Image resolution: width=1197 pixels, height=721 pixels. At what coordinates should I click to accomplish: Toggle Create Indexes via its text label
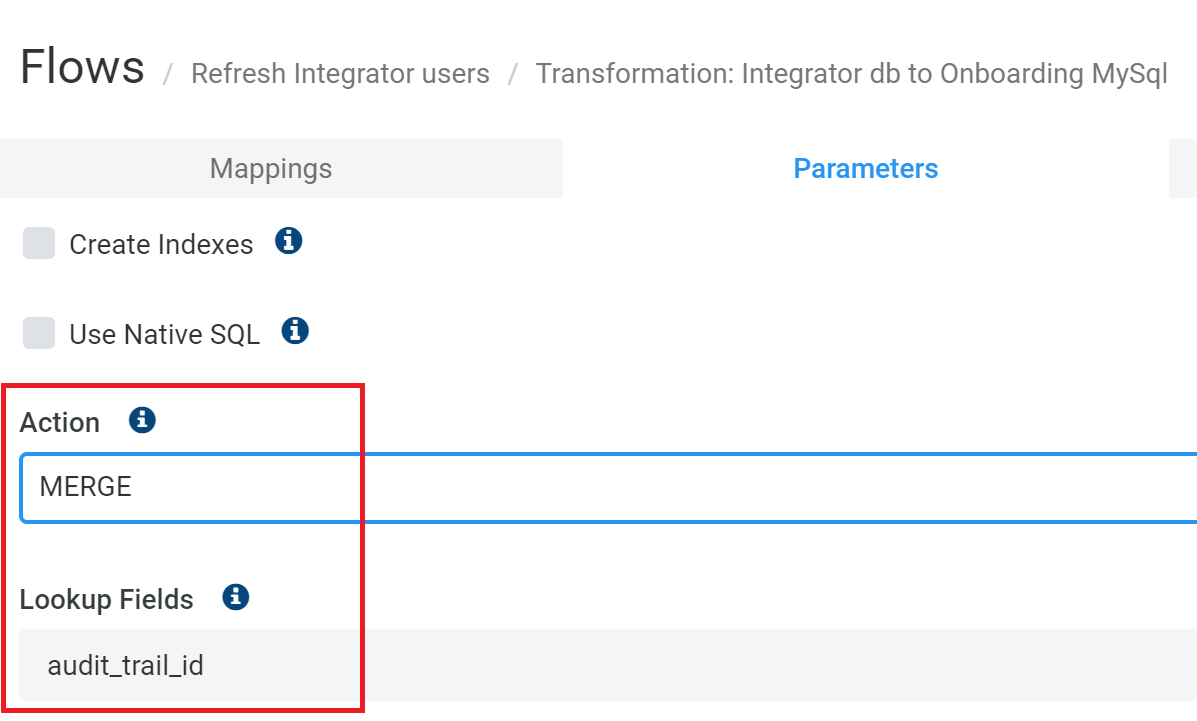[x=161, y=244]
